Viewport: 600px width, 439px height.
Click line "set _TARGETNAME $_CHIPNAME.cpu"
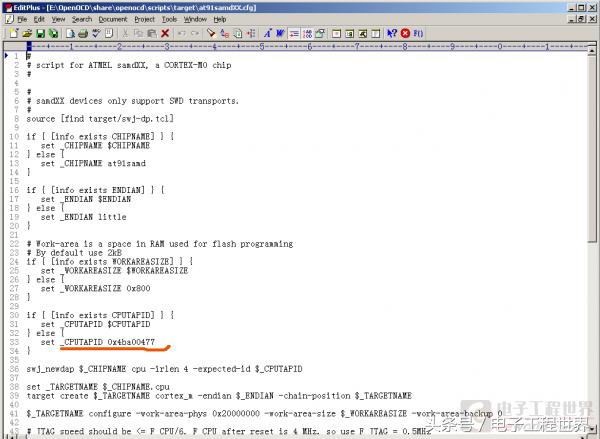click(98, 387)
